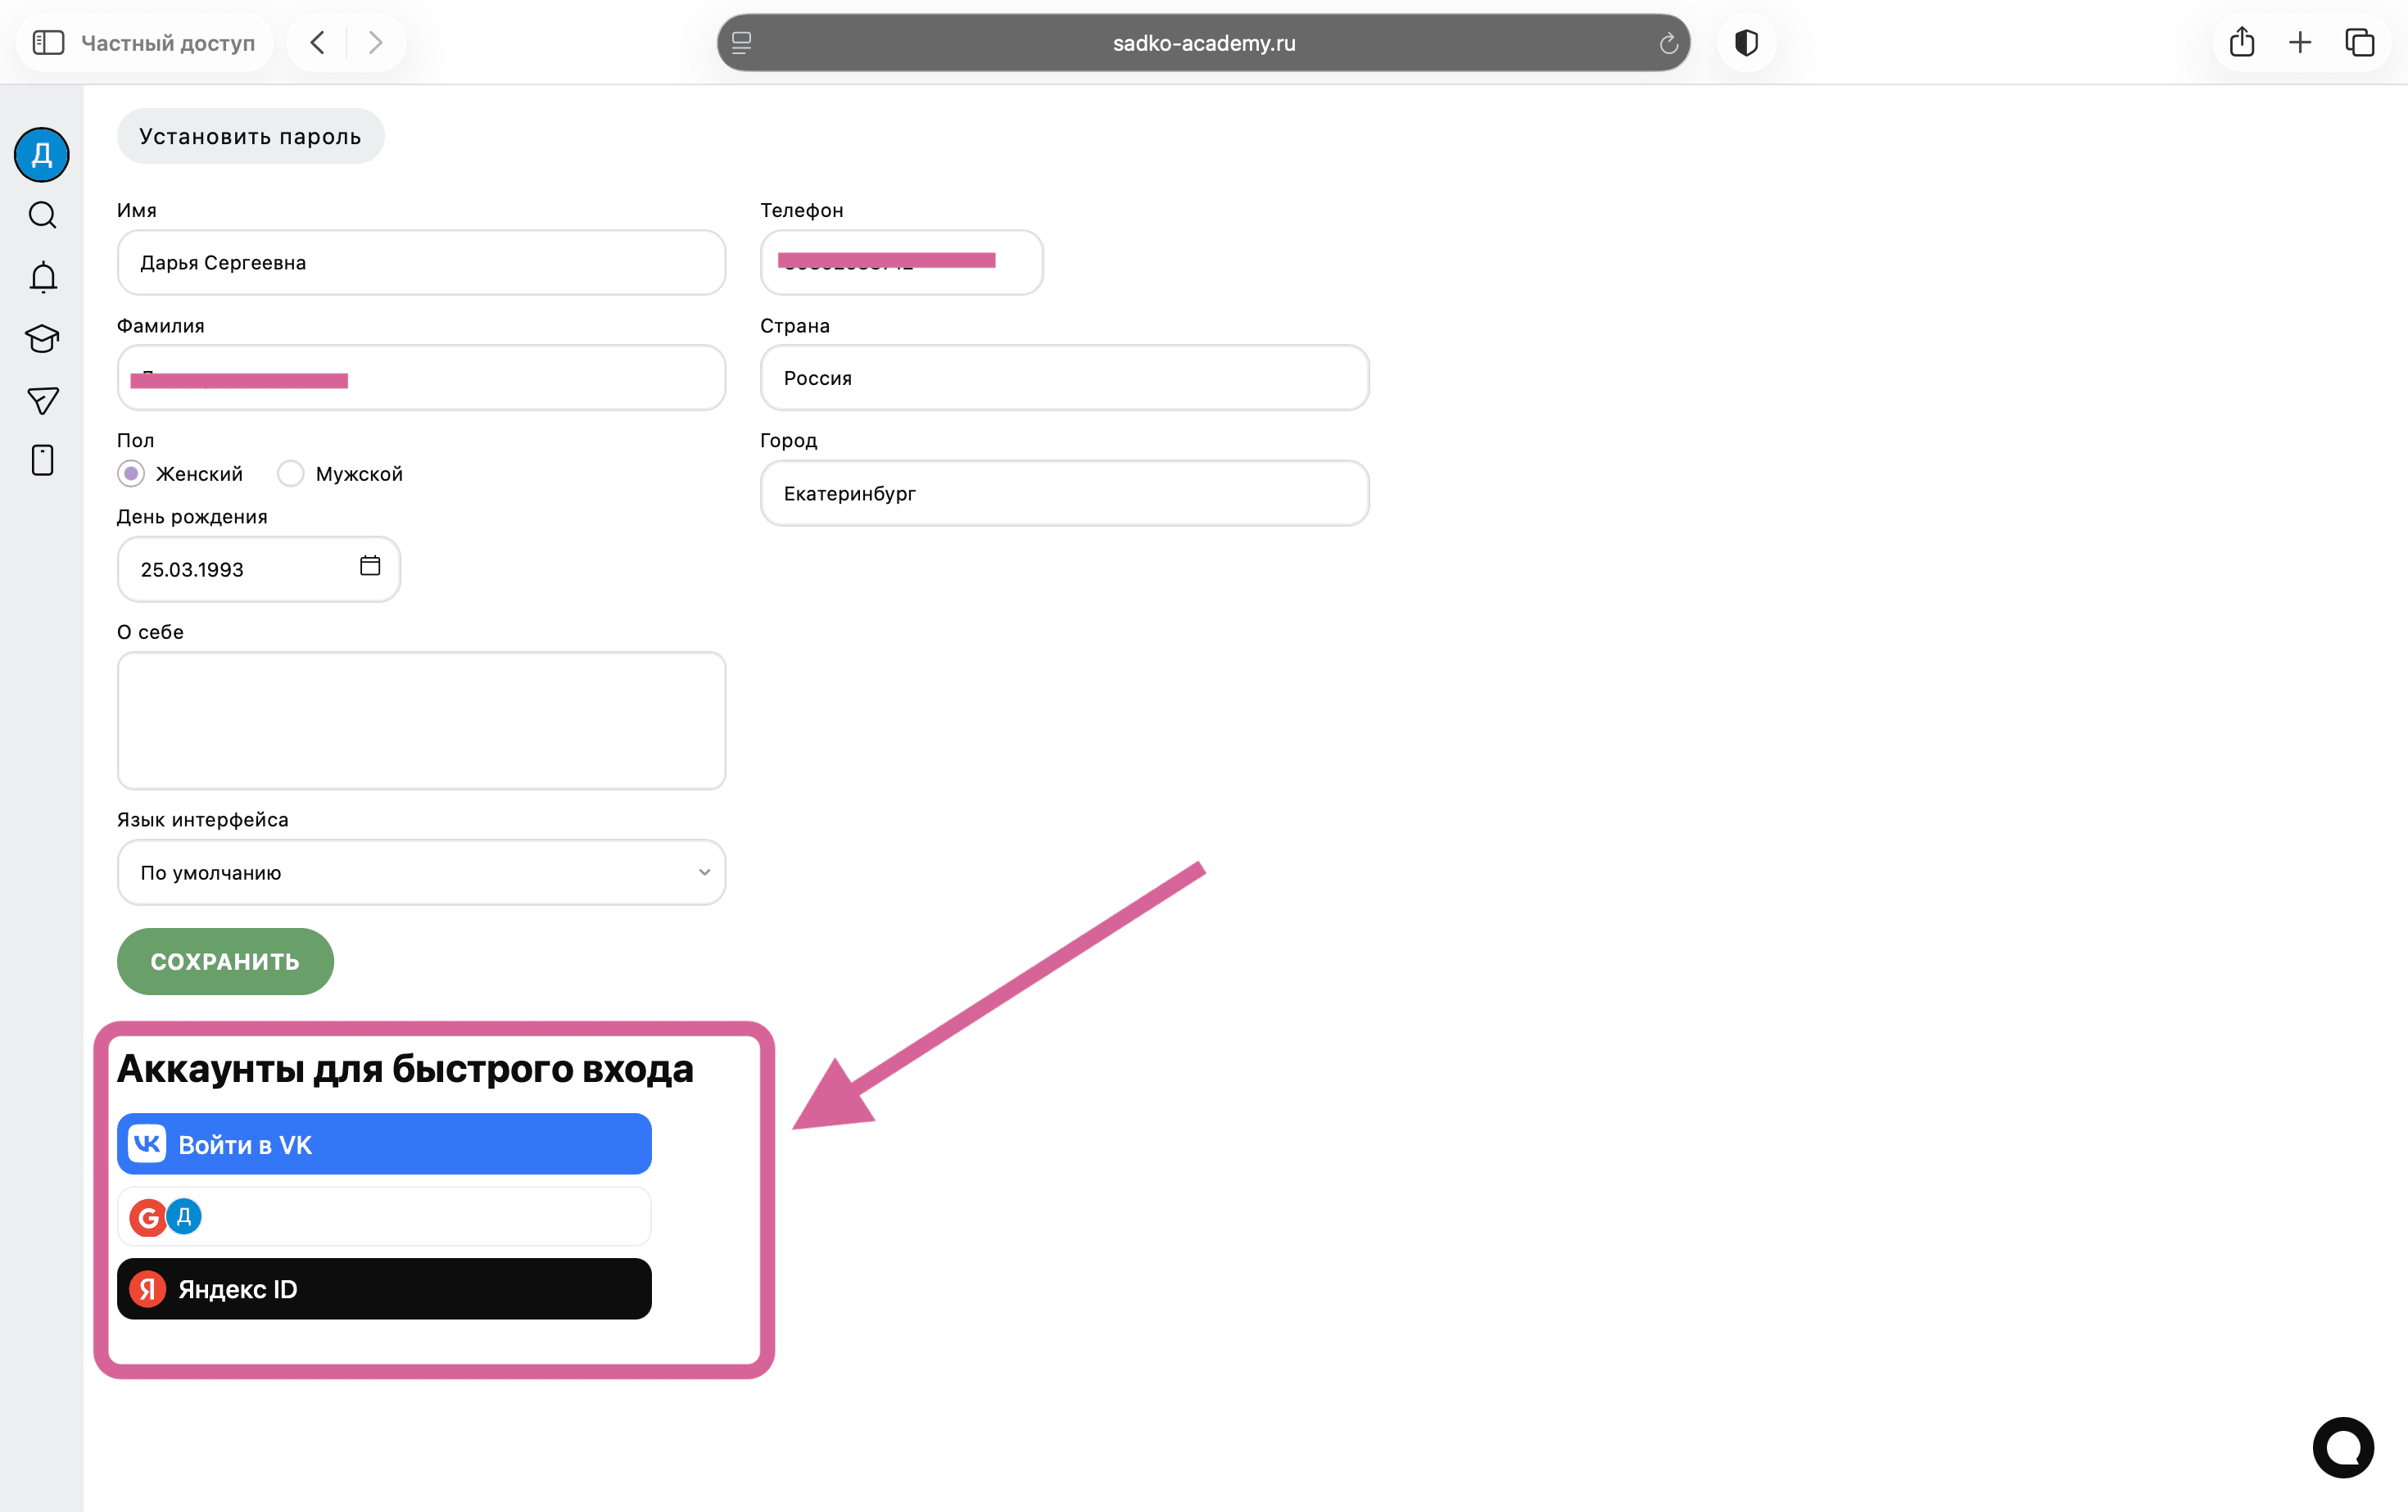Toggle the Safari sidebar button

(x=48, y=43)
